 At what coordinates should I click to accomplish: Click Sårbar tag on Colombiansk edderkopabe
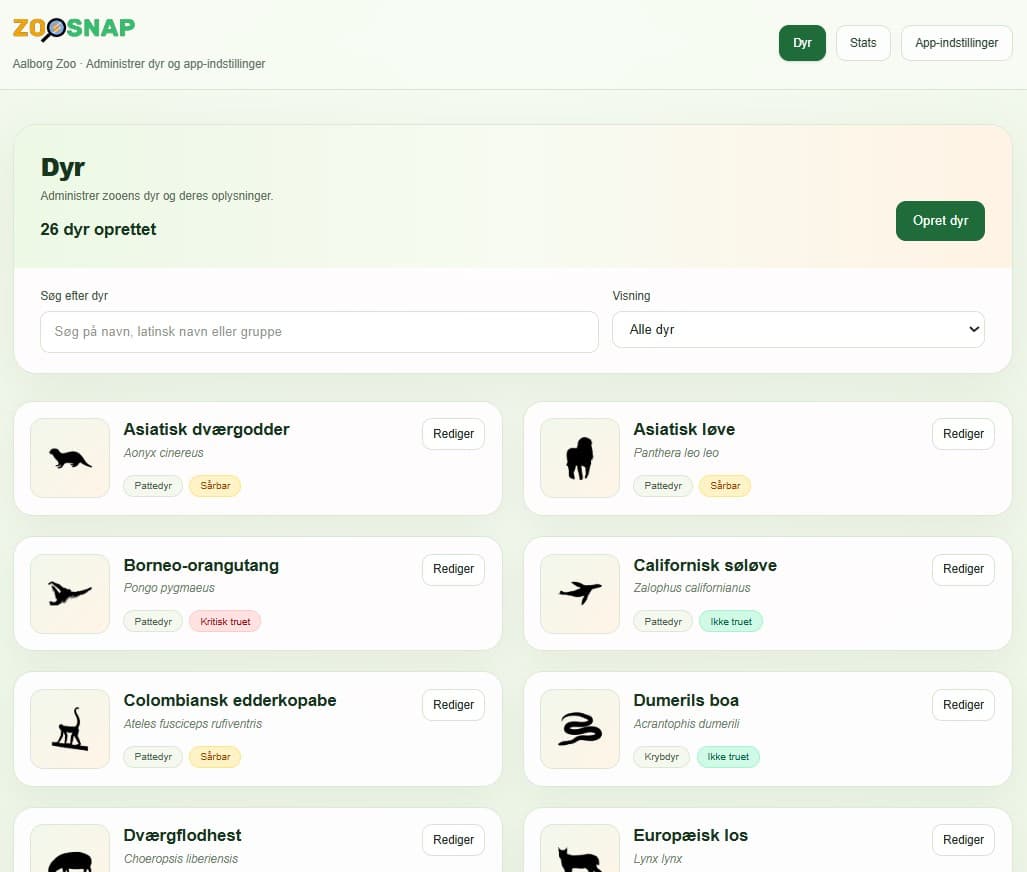[x=215, y=757]
